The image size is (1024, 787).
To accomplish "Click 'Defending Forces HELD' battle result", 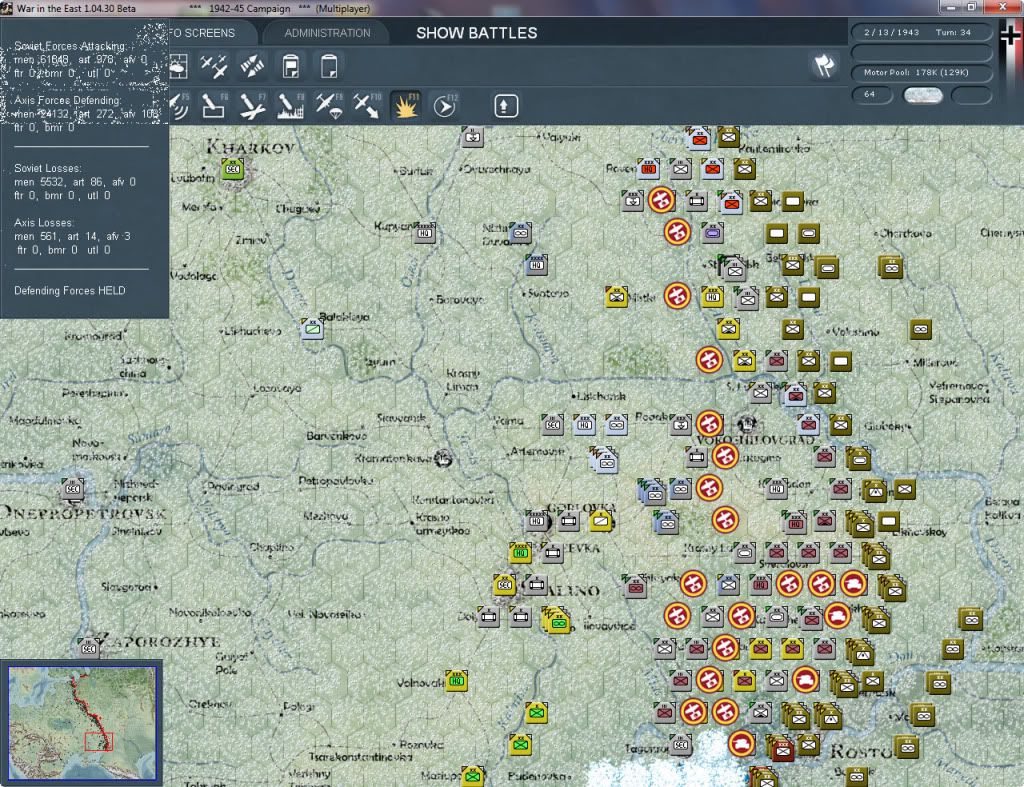I will point(70,291).
